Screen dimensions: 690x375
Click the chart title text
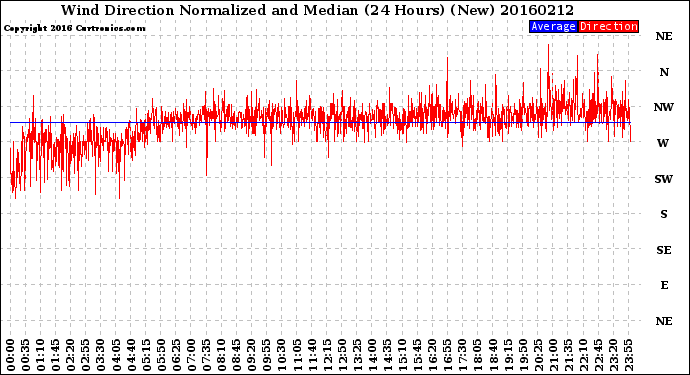[x=317, y=10]
